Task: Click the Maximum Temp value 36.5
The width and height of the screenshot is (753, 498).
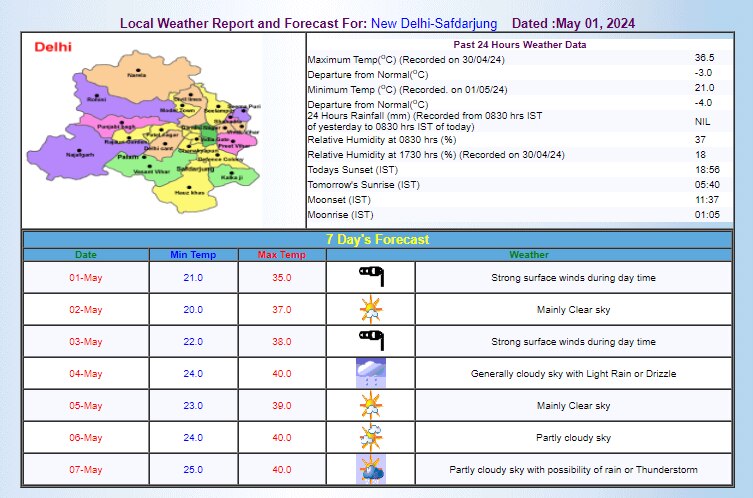Action: click(x=704, y=58)
